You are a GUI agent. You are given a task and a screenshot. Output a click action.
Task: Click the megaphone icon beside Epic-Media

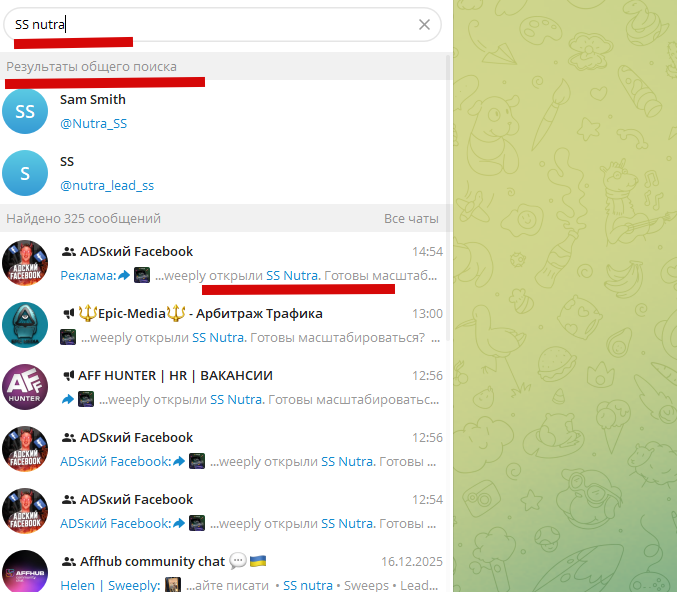pyautogui.click(x=69, y=313)
